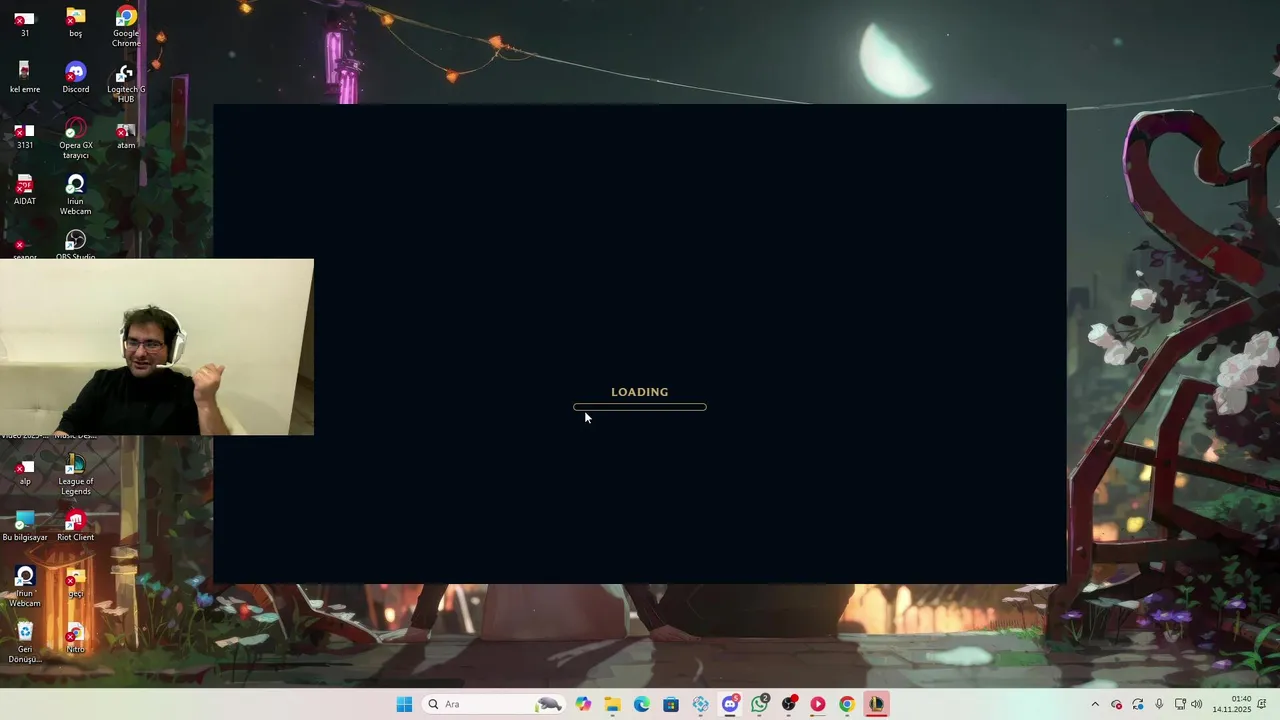Open the volume control in system tray
1280x720 pixels.
click(x=1196, y=704)
